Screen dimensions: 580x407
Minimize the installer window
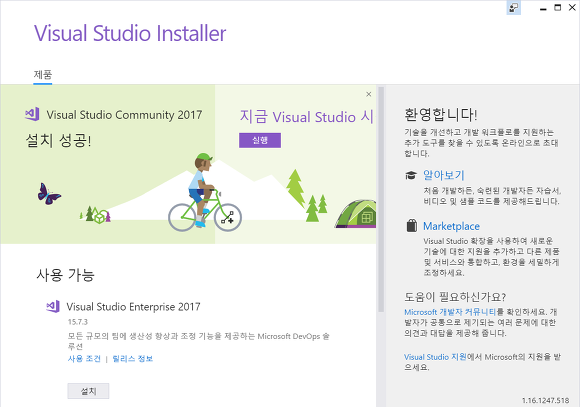(x=543, y=8)
